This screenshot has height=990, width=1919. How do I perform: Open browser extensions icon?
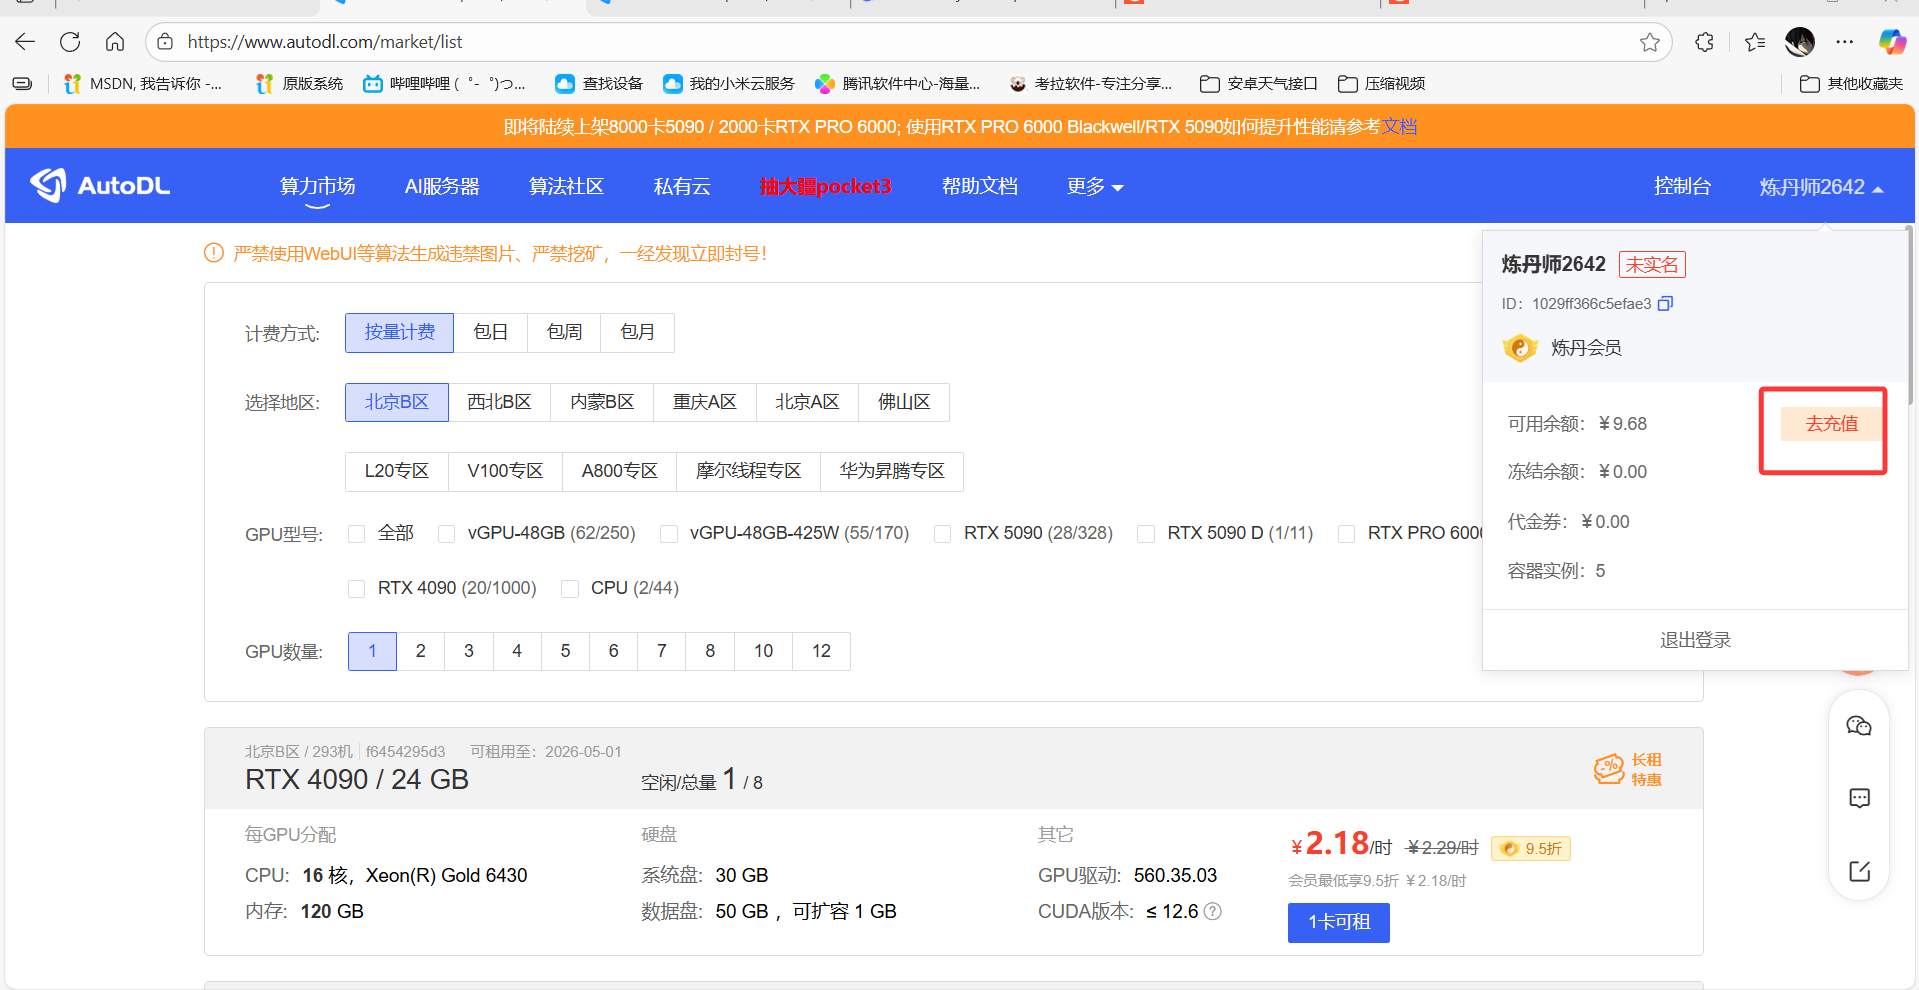tap(1705, 42)
